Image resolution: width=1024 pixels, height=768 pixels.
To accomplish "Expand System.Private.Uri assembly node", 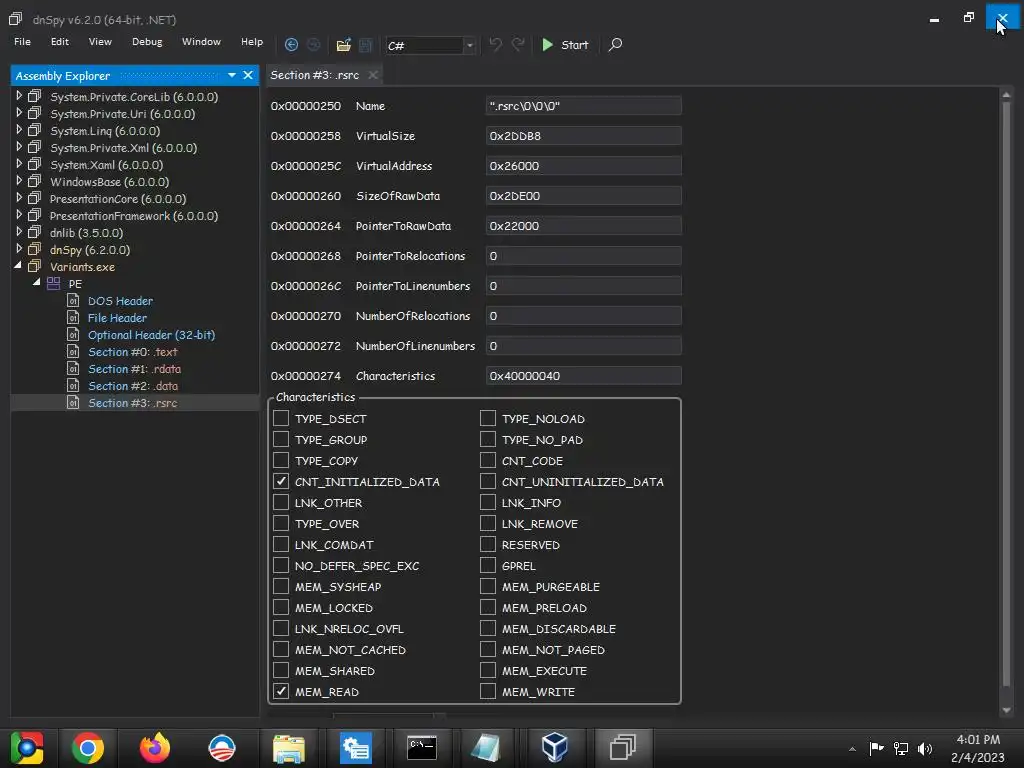I will tap(19, 113).
